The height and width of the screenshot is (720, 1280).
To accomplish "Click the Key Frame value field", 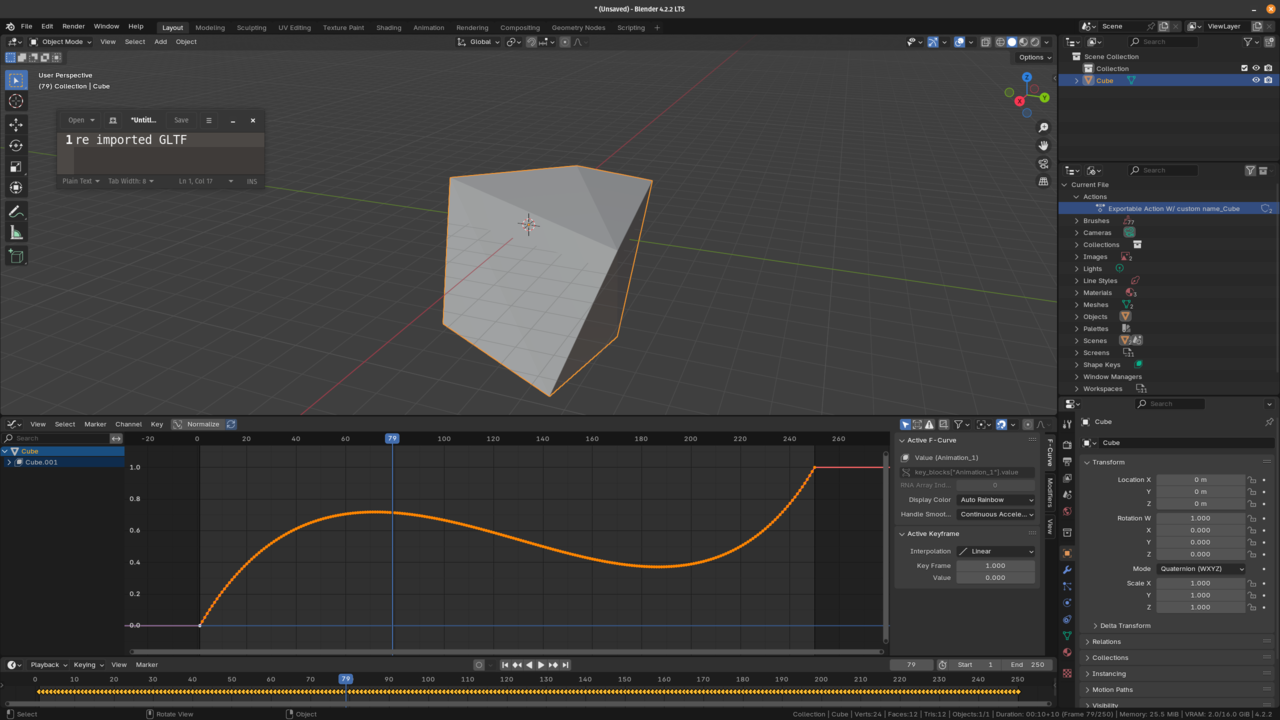I will [x=996, y=566].
